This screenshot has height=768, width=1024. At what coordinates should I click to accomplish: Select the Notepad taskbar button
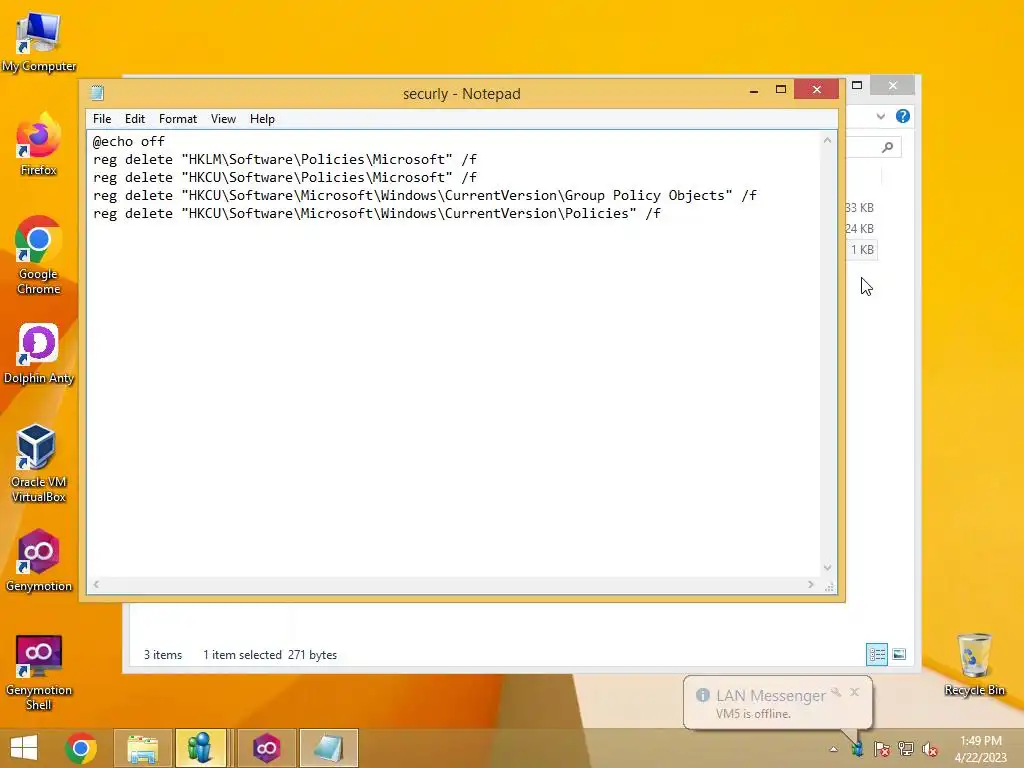pos(328,748)
